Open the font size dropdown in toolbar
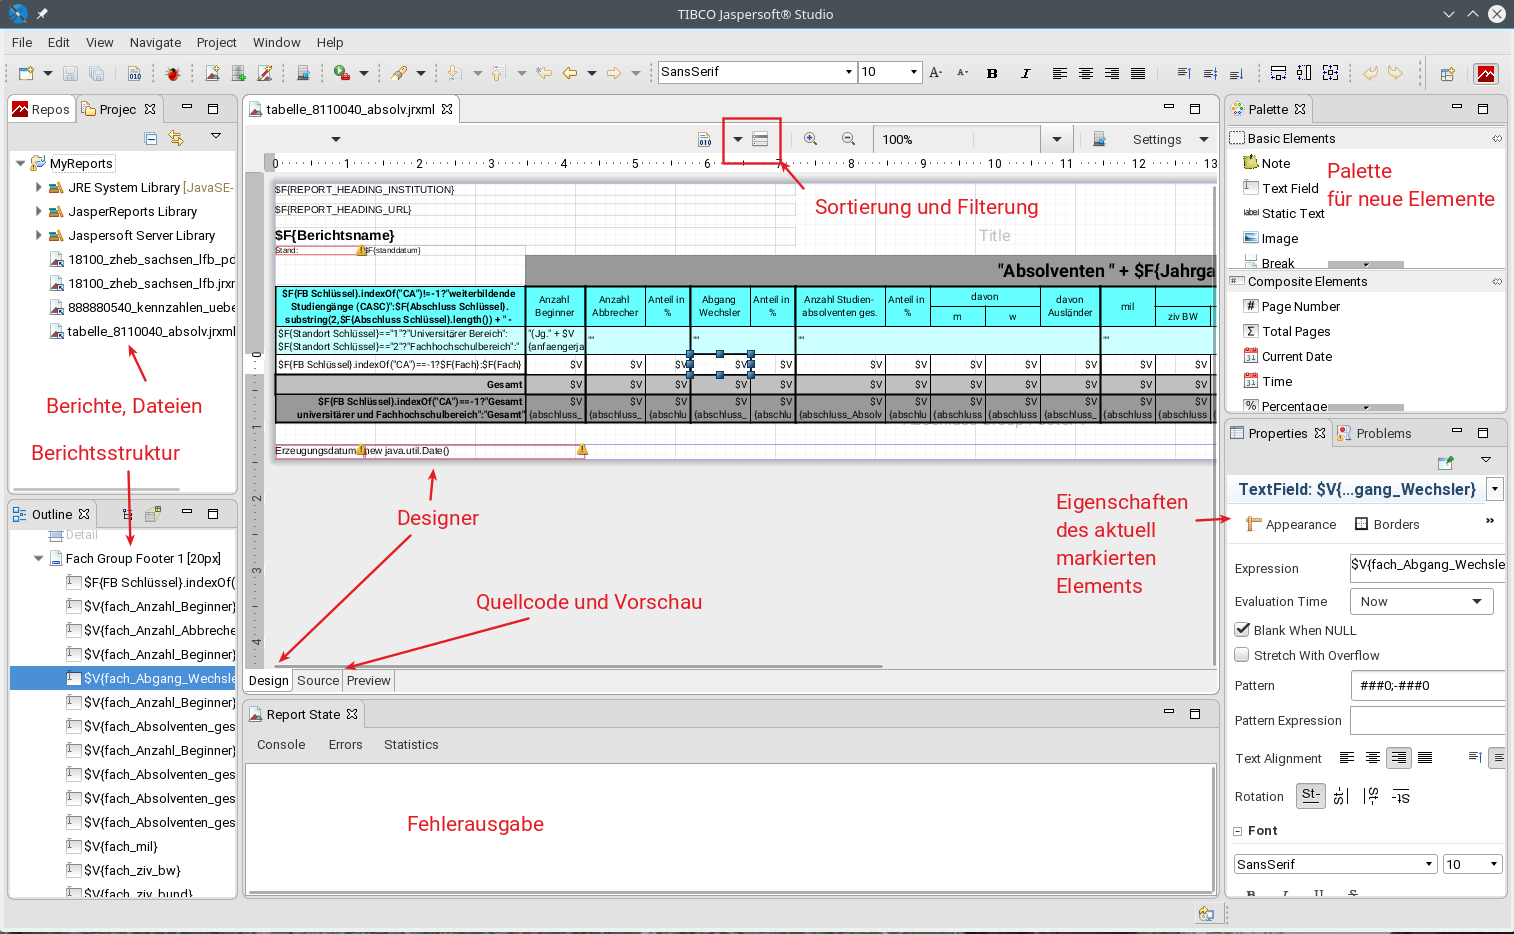Viewport: 1514px width, 934px height. (913, 72)
